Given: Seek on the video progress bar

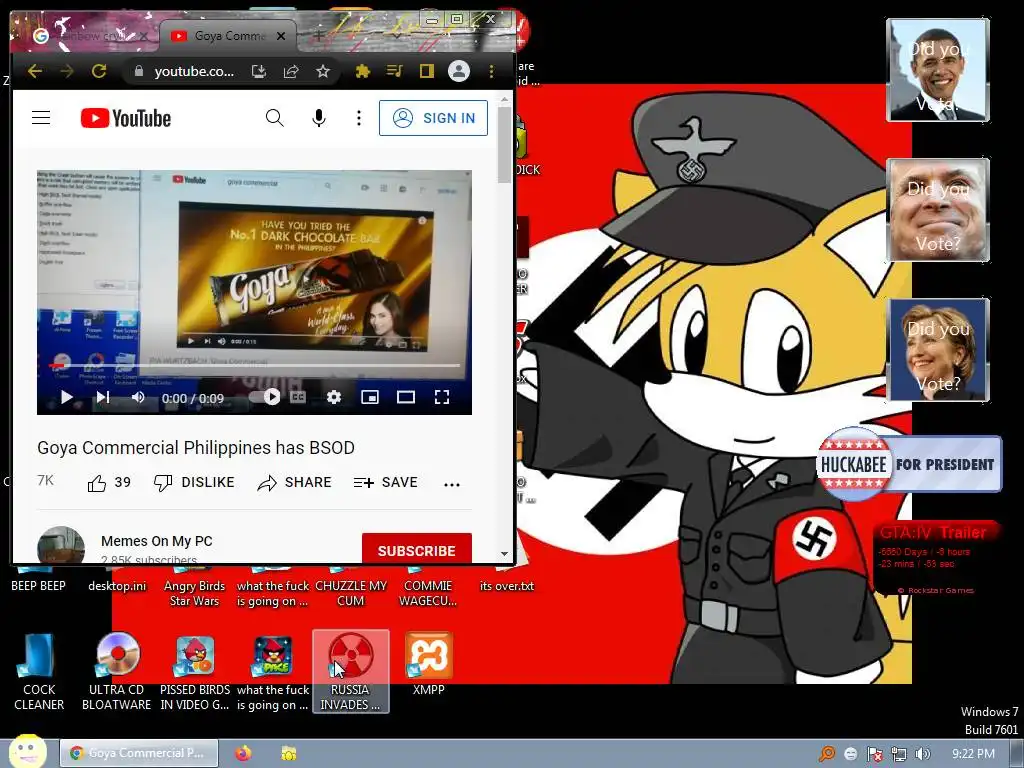Looking at the screenshot, I should pyautogui.click(x=255, y=365).
